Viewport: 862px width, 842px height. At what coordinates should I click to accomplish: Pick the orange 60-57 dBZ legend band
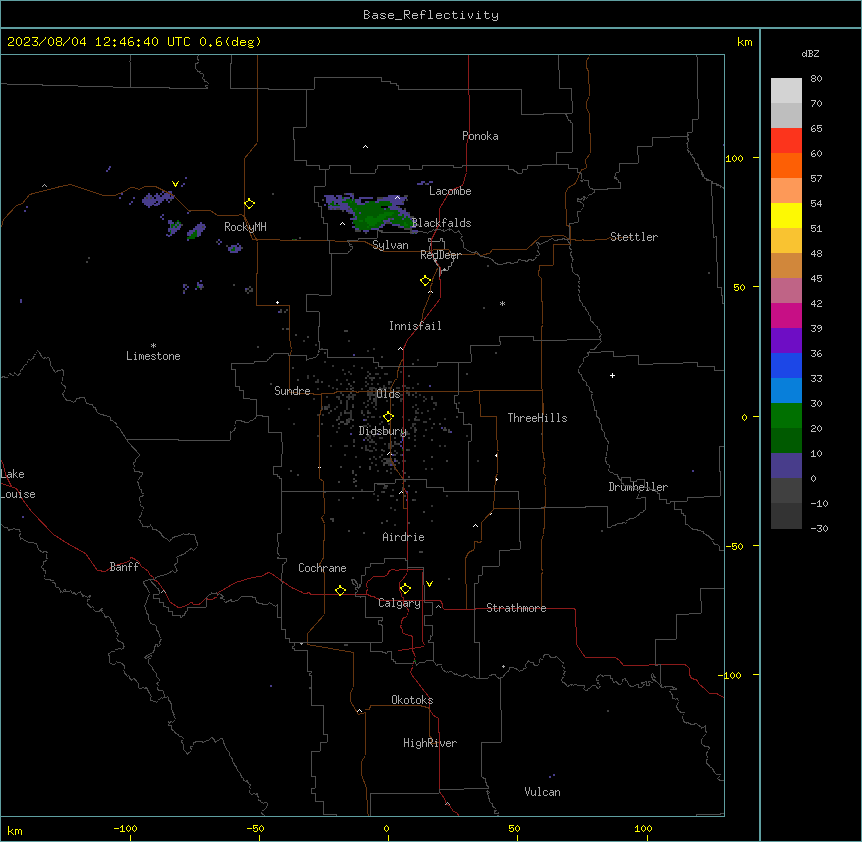pos(786,165)
